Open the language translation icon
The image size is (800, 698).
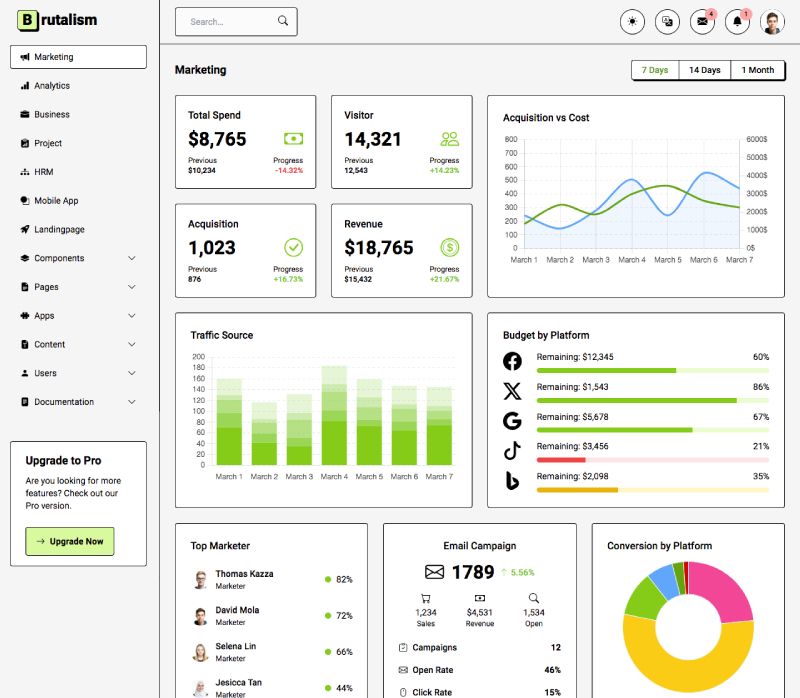(667, 22)
